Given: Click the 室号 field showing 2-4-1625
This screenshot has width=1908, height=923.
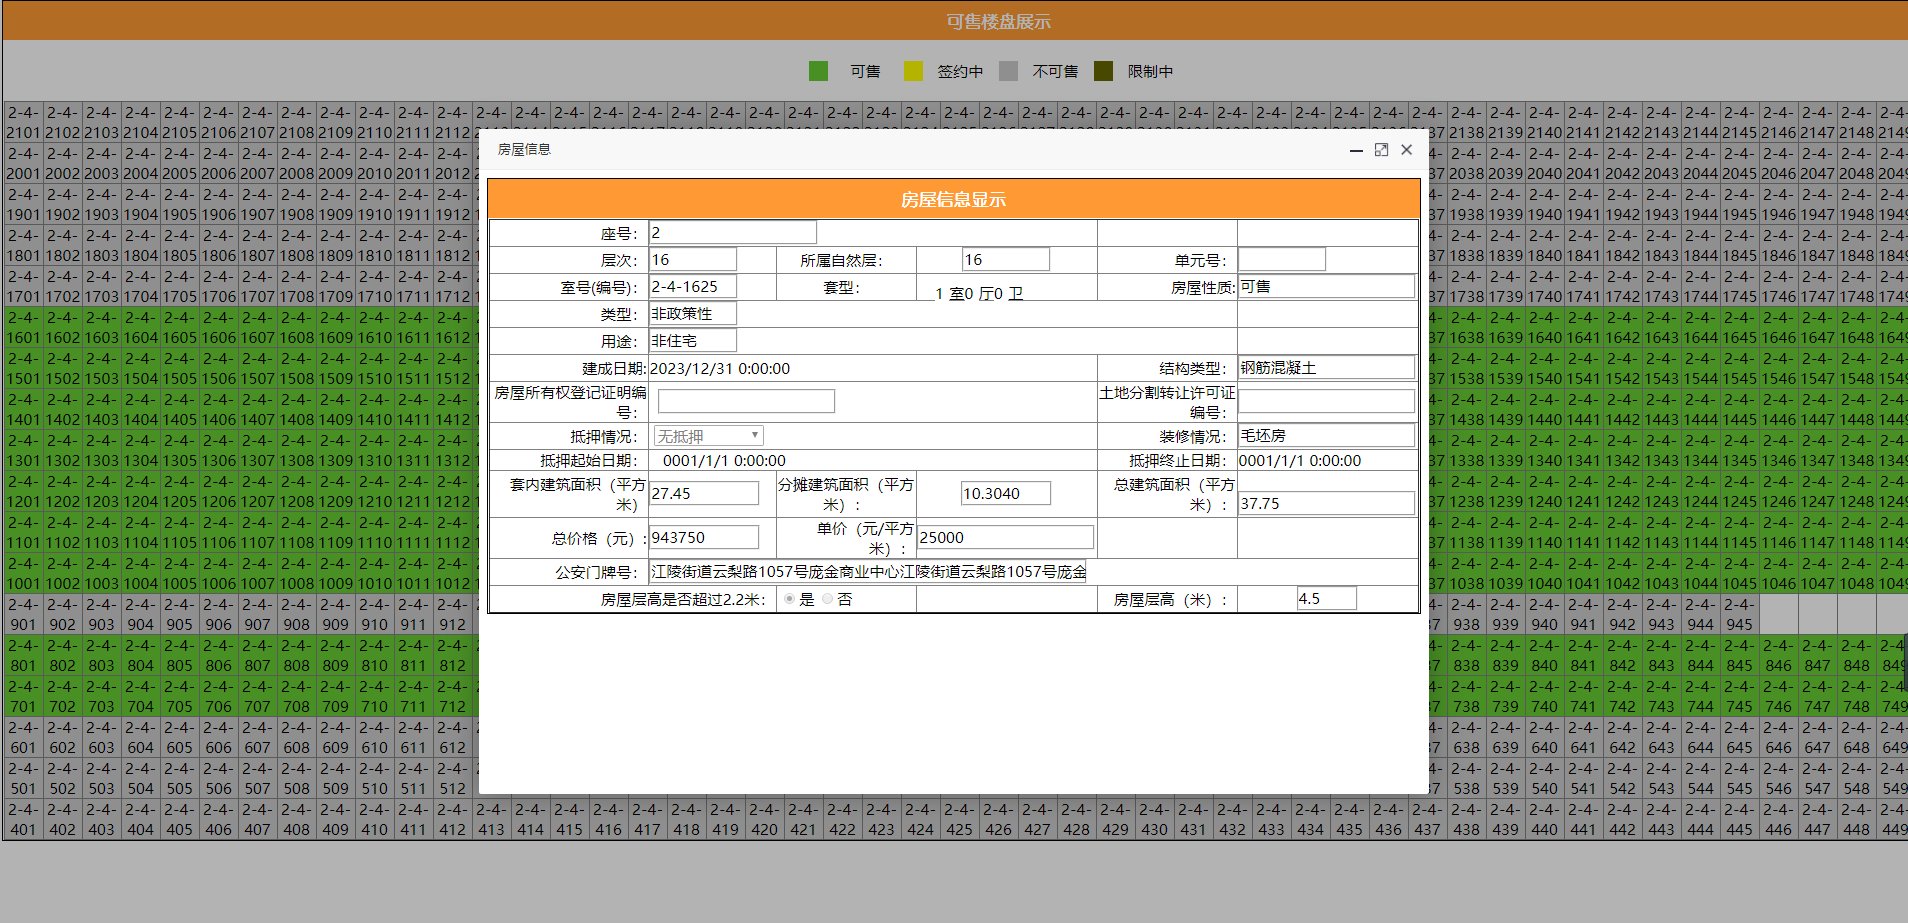Looking at the screenshot, I should coord(693,286).
